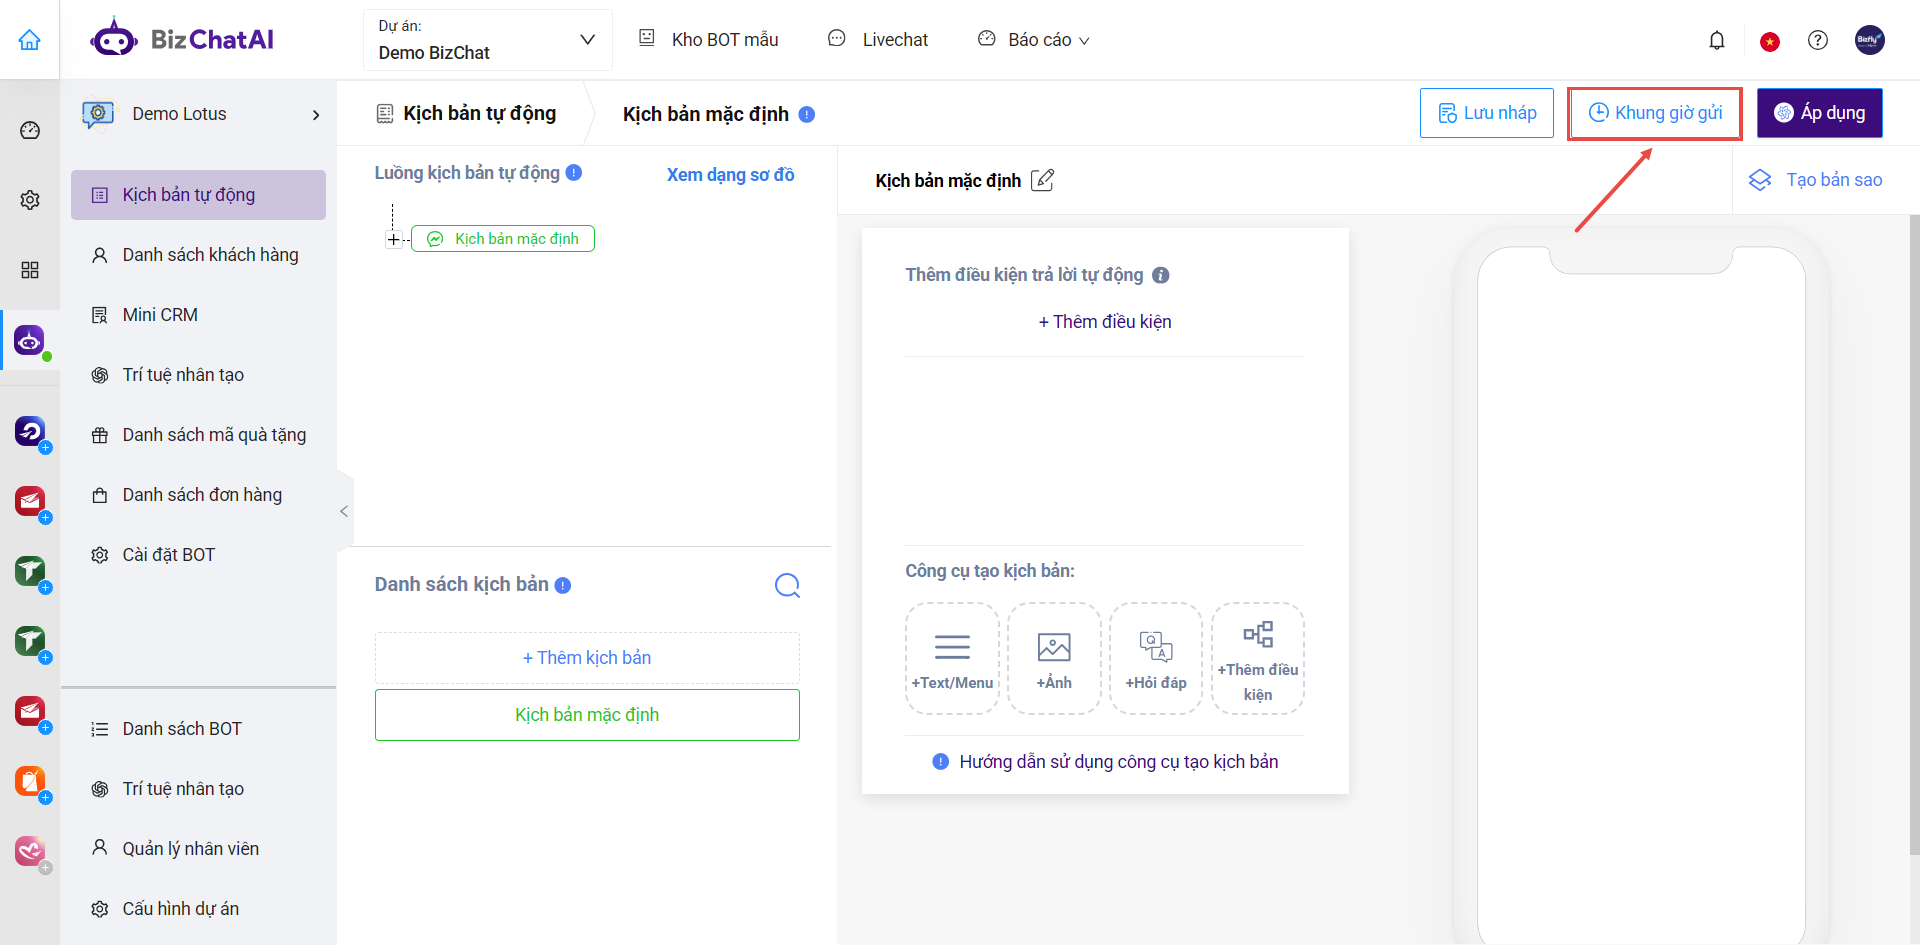Edit the Kịch bản mặc định name pencil icon
Screen dimensions: 1920x945
click(x=1043, y=180)
